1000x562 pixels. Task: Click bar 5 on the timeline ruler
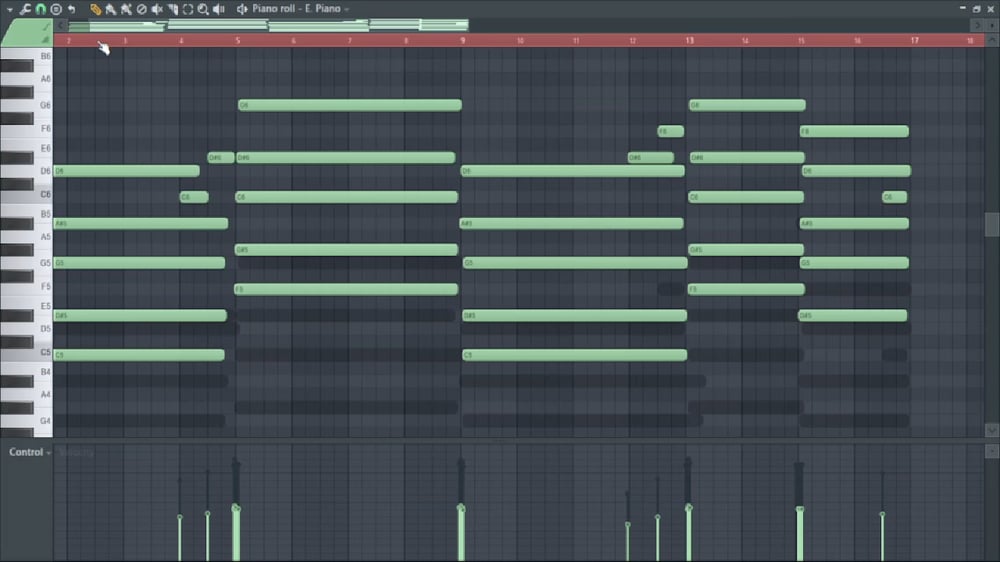coord(238,40)
